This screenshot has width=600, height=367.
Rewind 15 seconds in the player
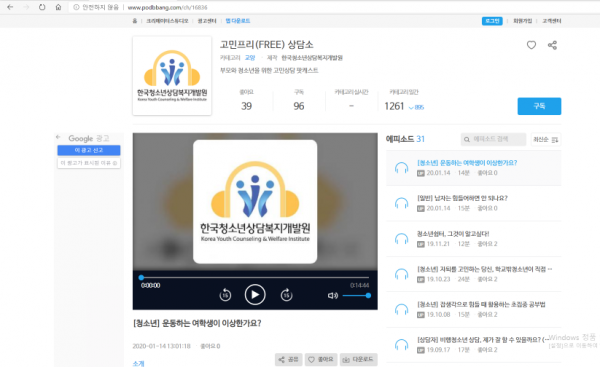pyautogui.click(x=225, y=295)
